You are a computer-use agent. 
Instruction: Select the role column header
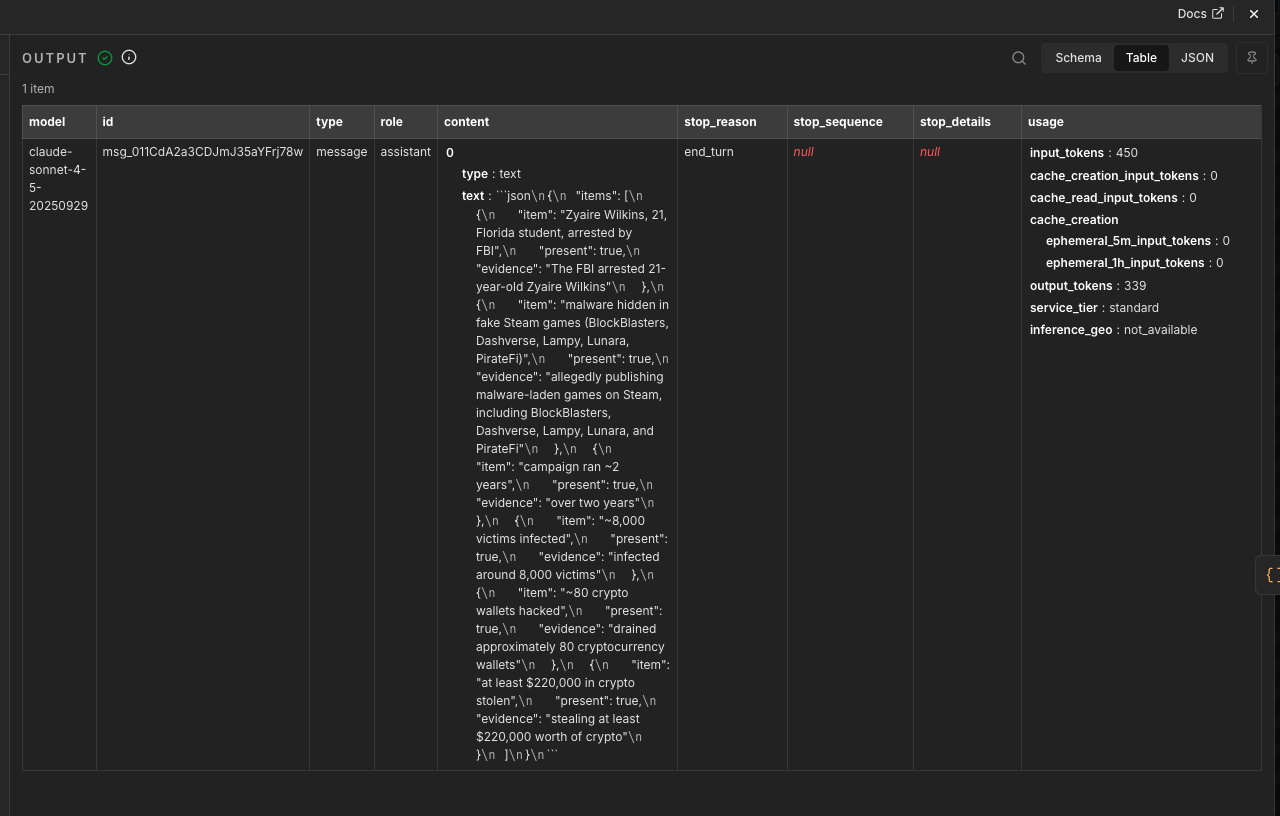point(406,122)
